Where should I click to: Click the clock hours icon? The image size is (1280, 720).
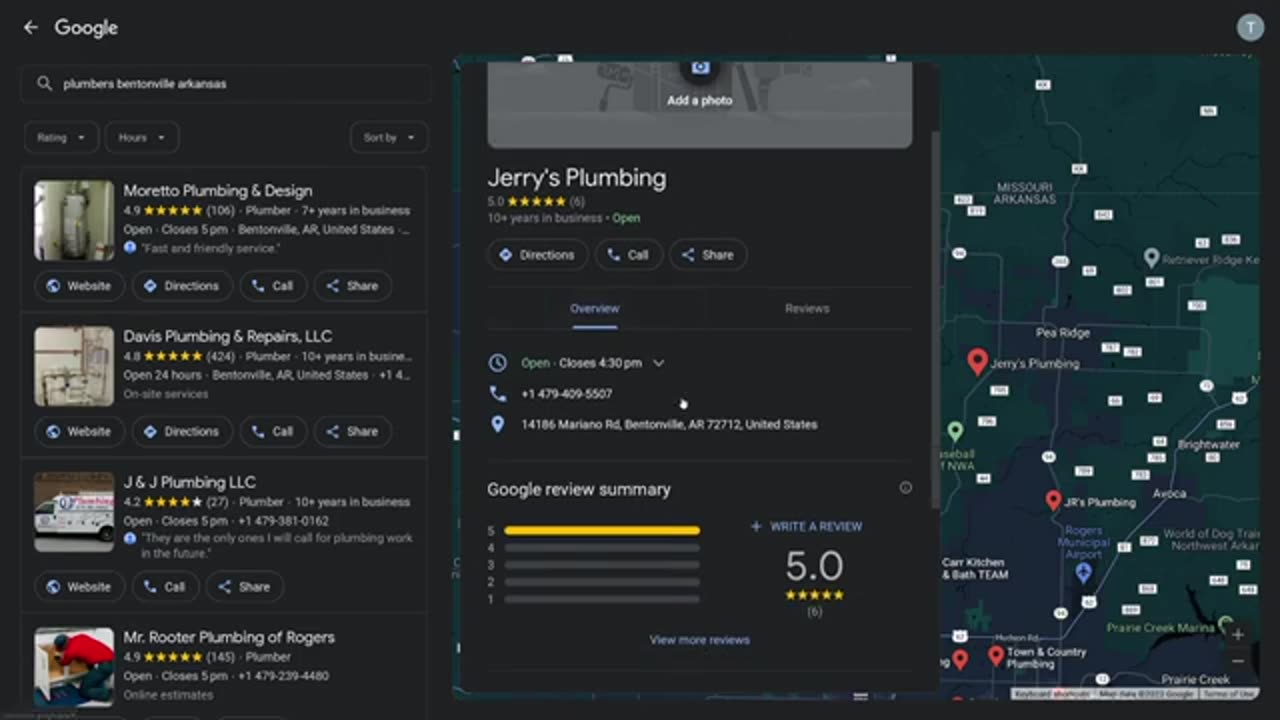(x=497, y=363)
